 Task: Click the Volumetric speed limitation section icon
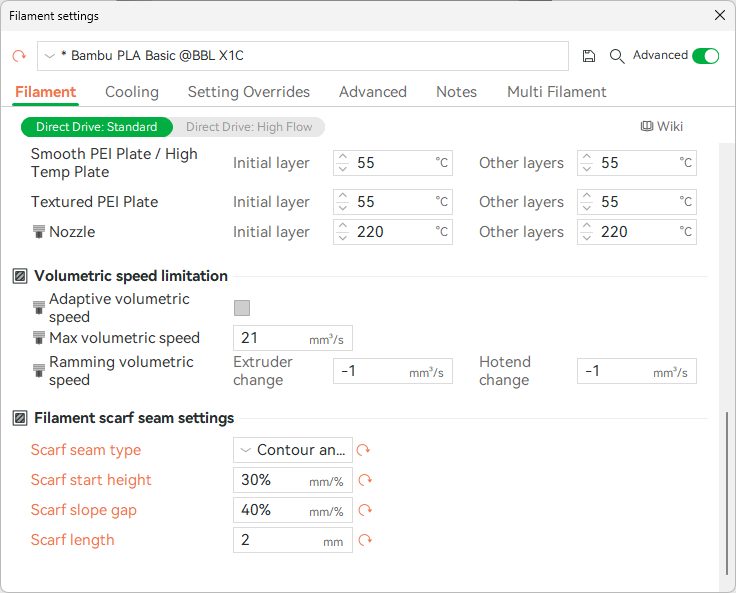19,276
